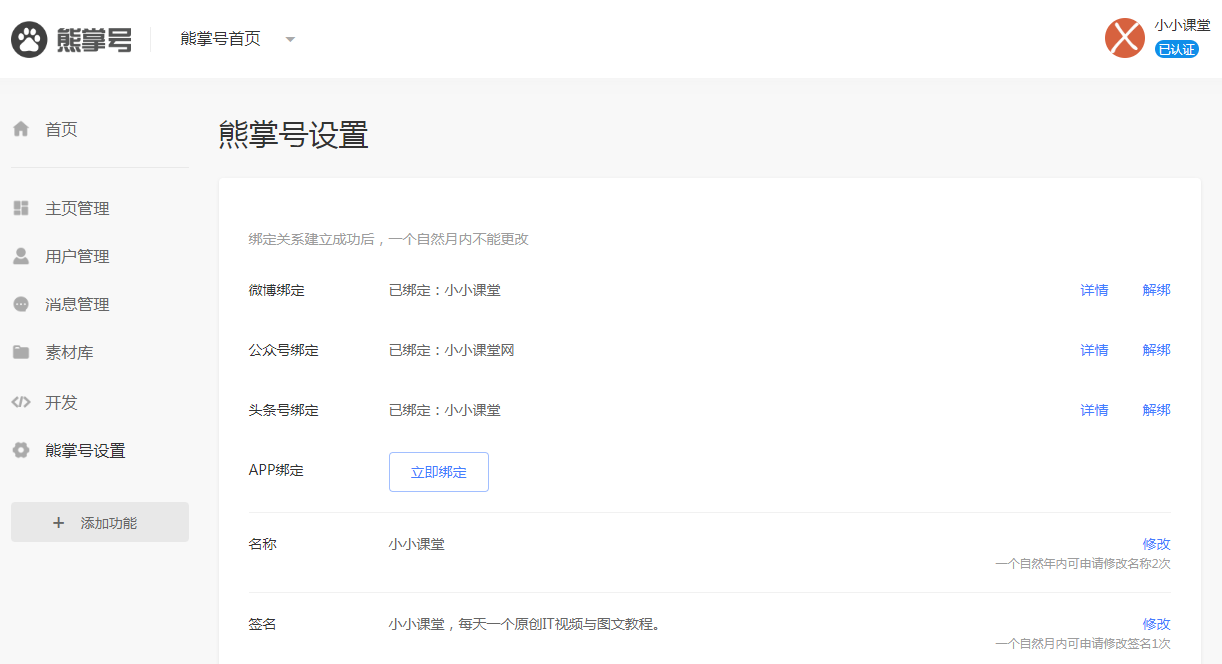
Task: Click hint 一个自然月内可申请修改签名1次
Action: click(x=1083, y=644)
